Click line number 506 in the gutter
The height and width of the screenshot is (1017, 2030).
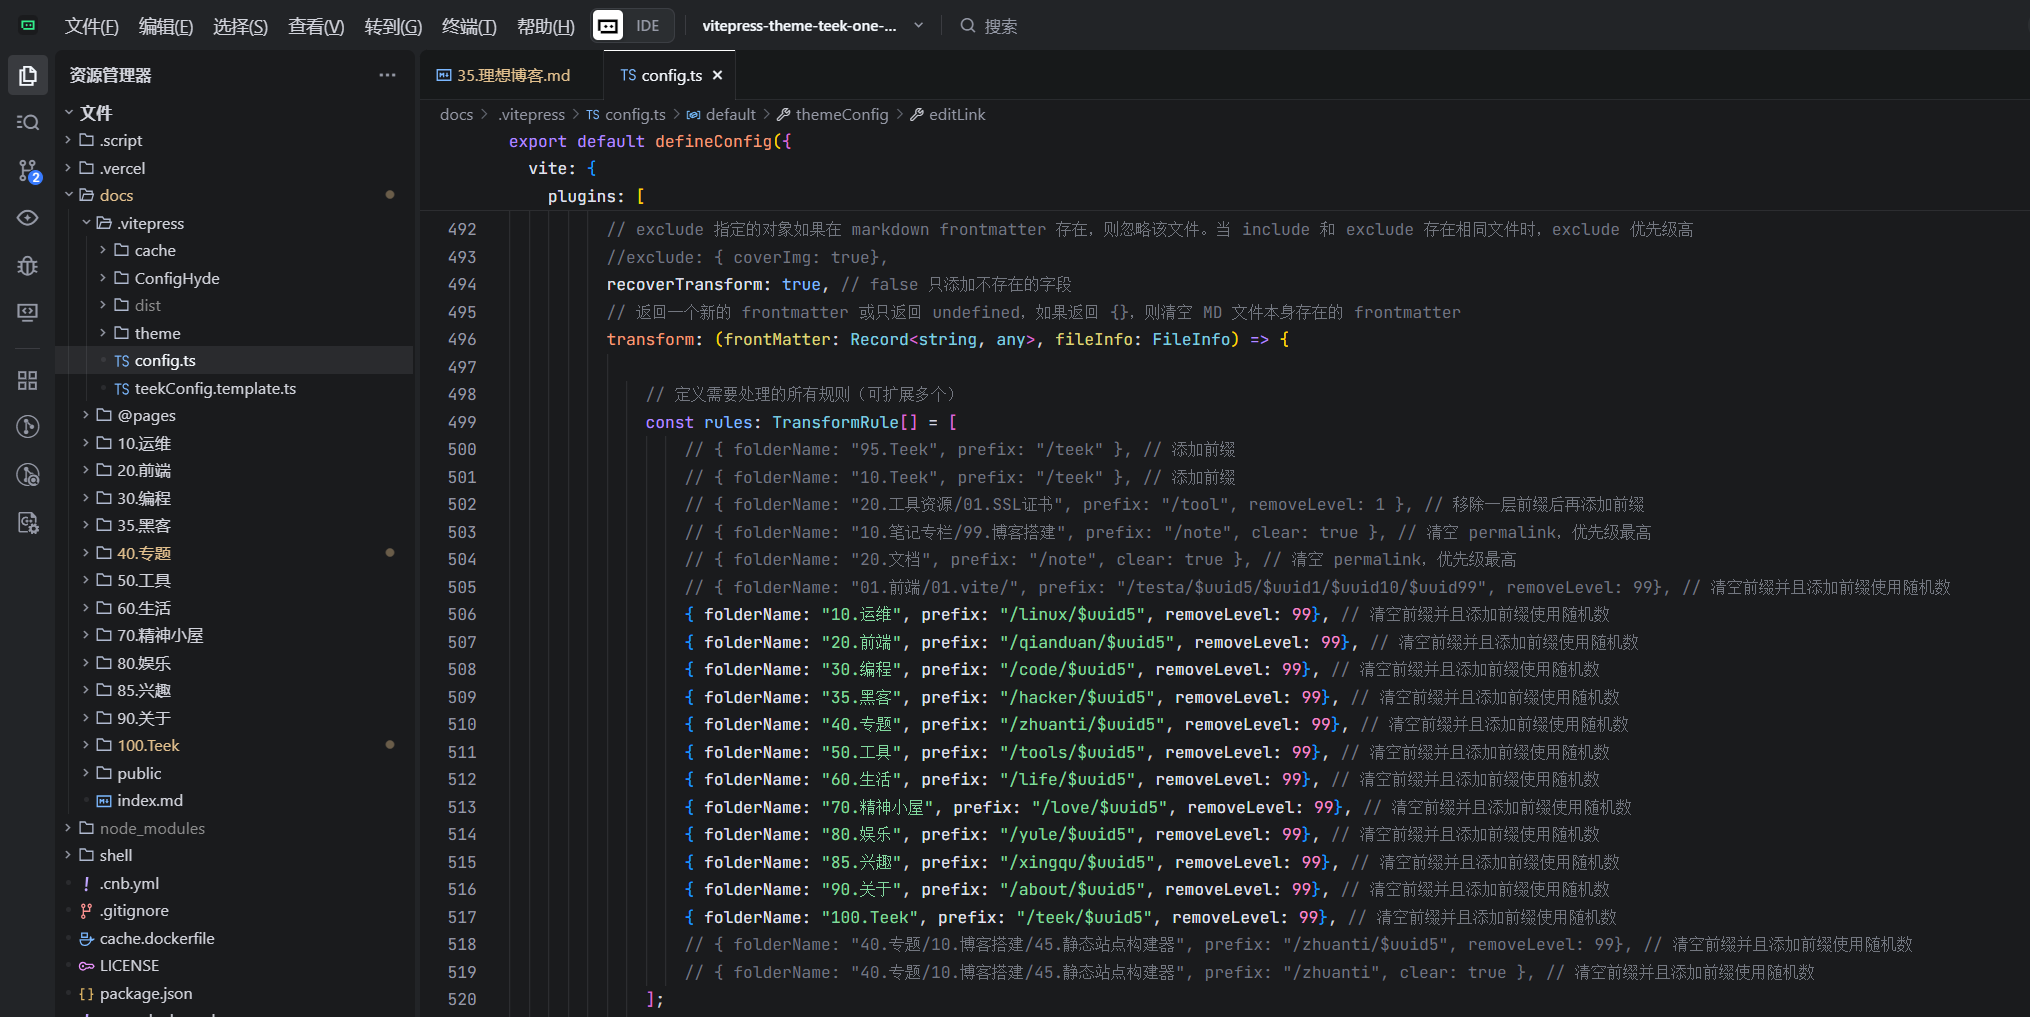(462, 614)
